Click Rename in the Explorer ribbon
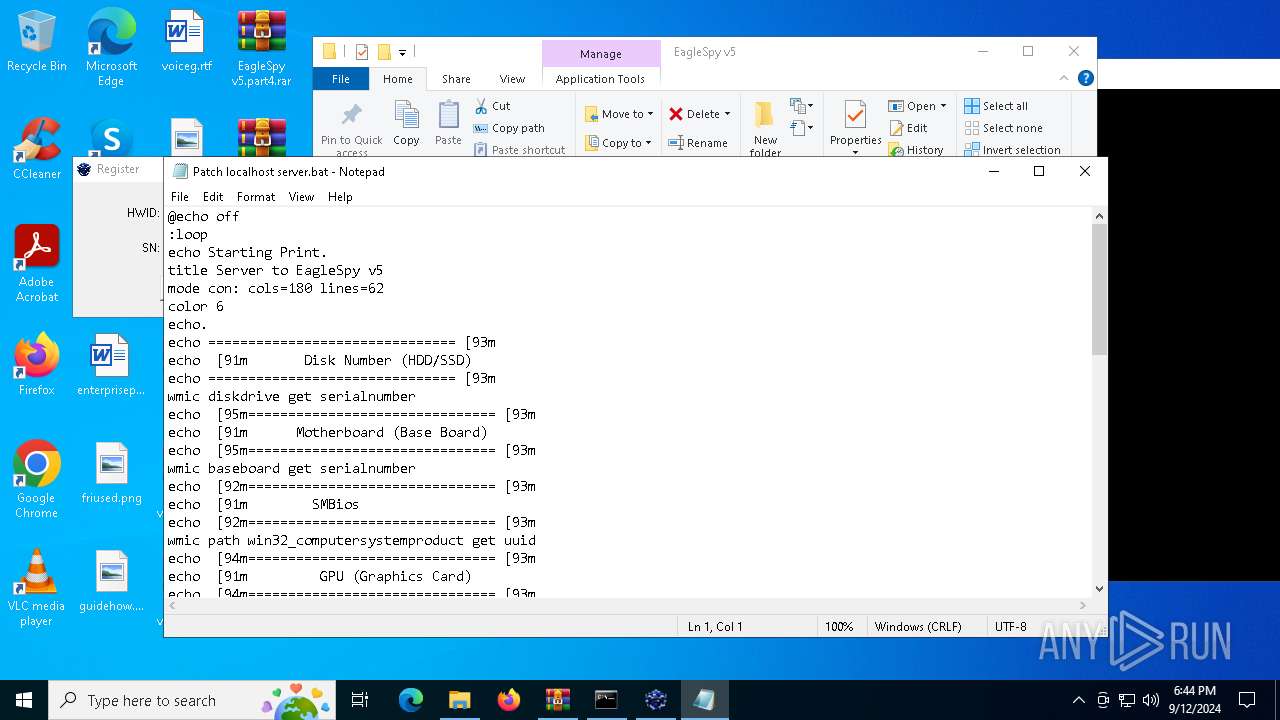Viewport: 1280px width, 720px height. [698, 143]
